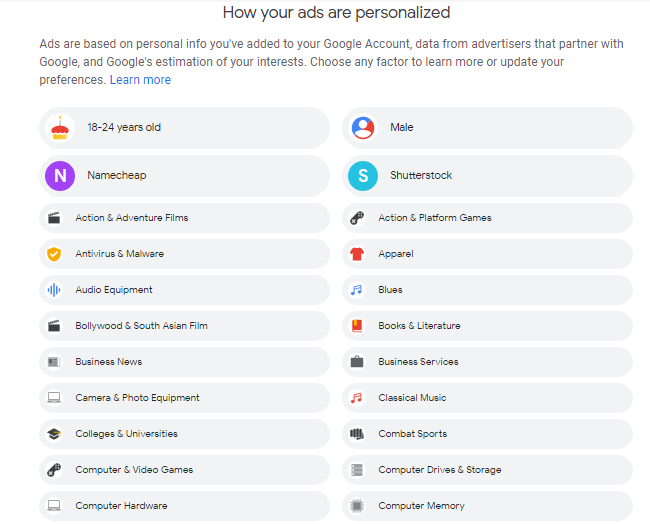Click the Colleges & Universities graduation cap icon
The width and height of the screenshot is (650, 524).
(54, 434)
